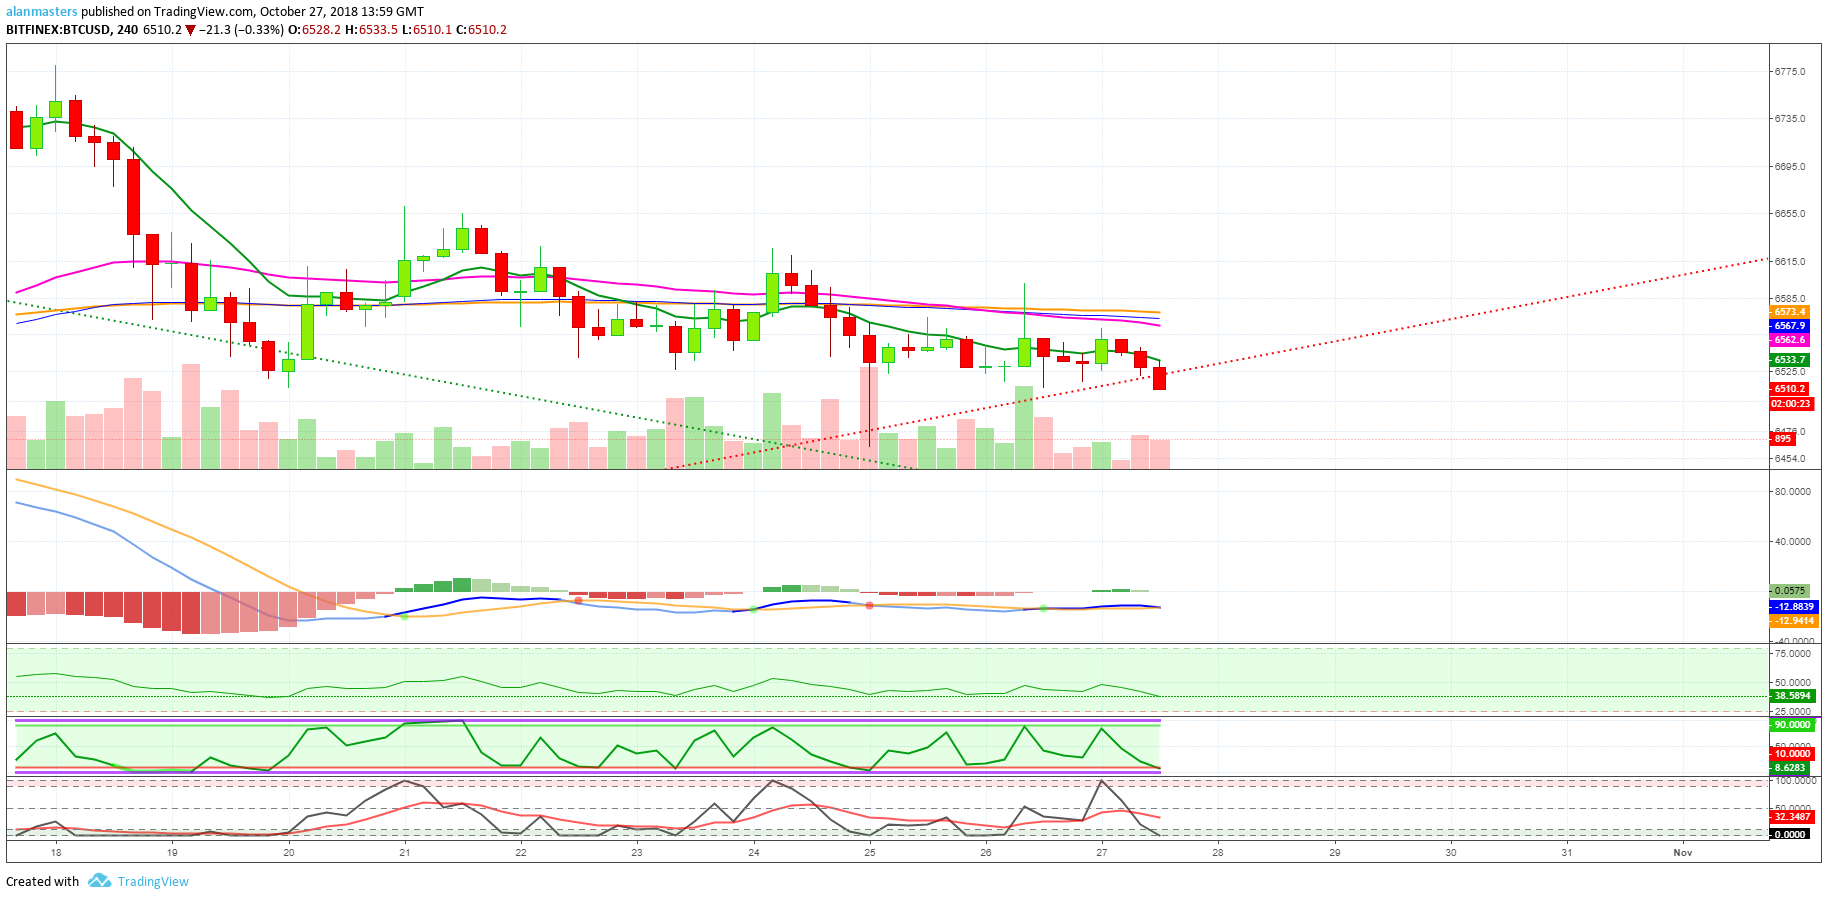
Task: Click the red 32.3487 stochastic value label
Action: (1792, 817)
